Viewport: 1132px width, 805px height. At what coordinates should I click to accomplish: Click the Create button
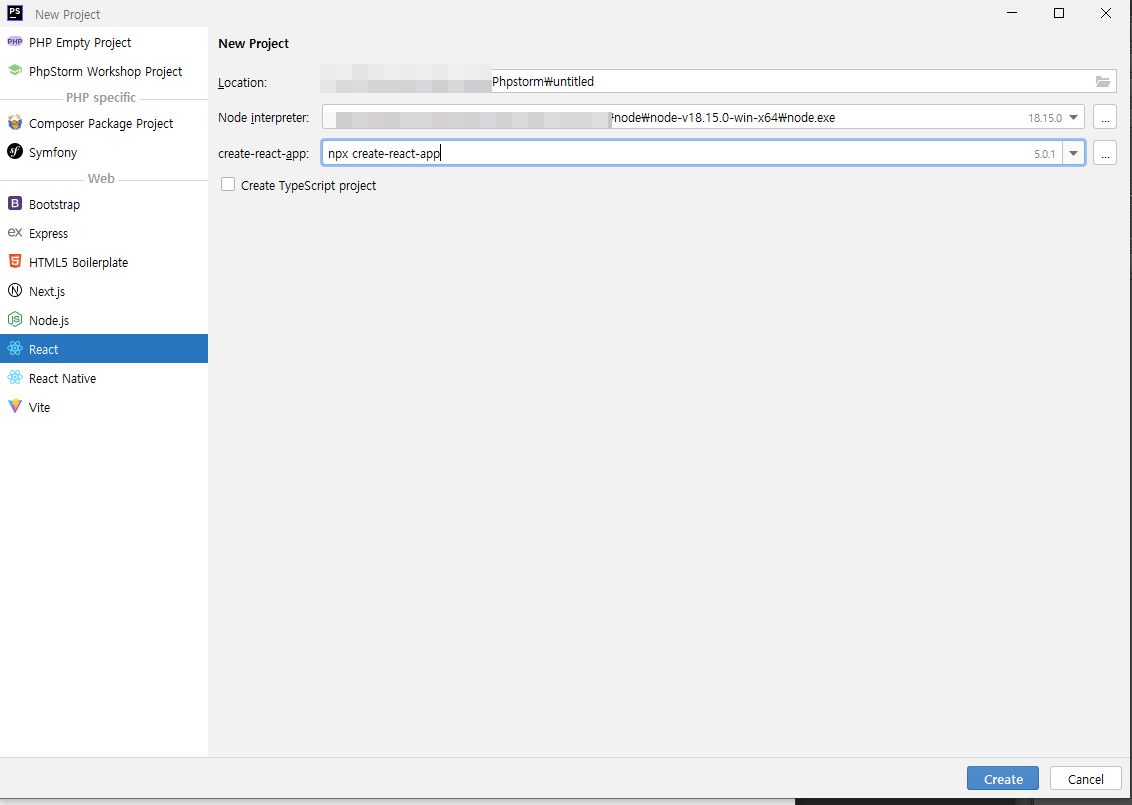(x=1003, y=779)
